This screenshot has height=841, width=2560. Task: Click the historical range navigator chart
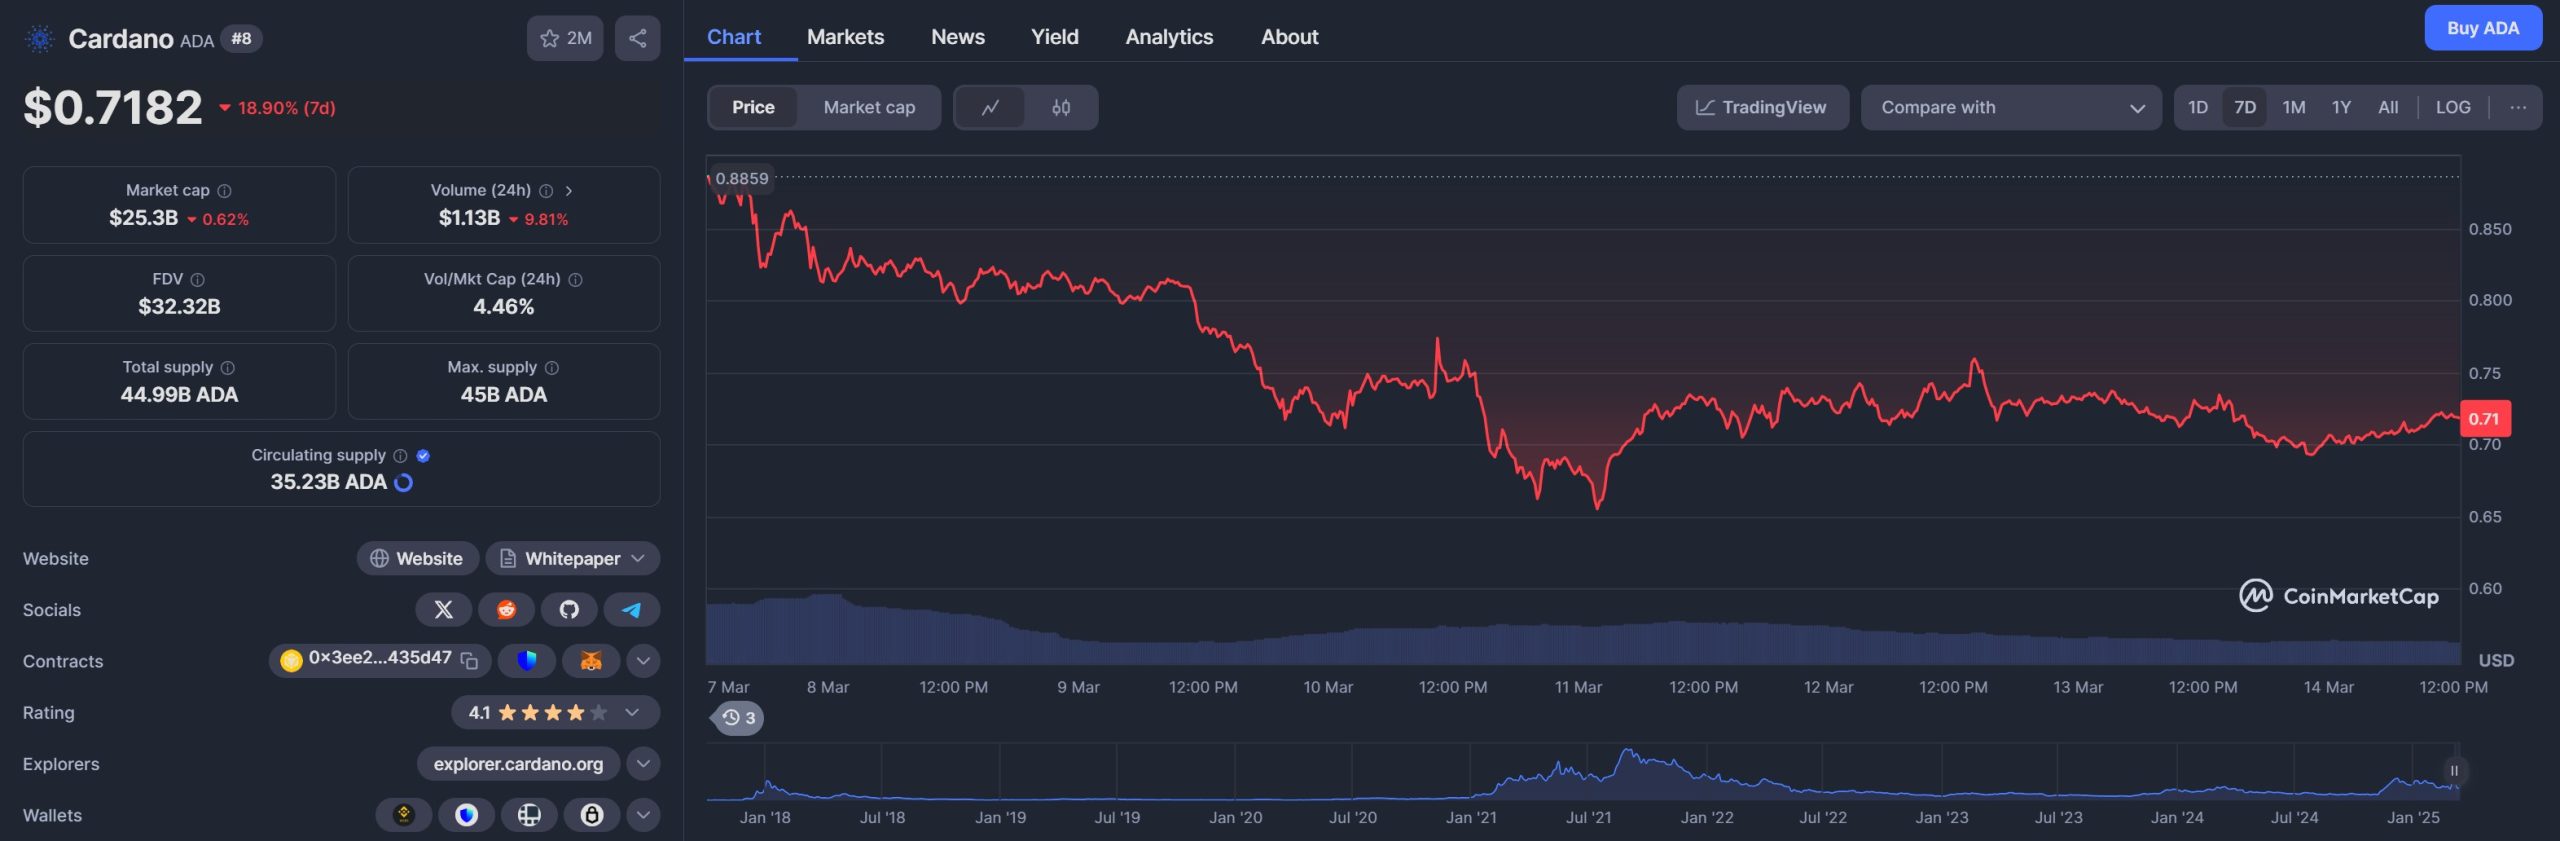pos(1582,771)
